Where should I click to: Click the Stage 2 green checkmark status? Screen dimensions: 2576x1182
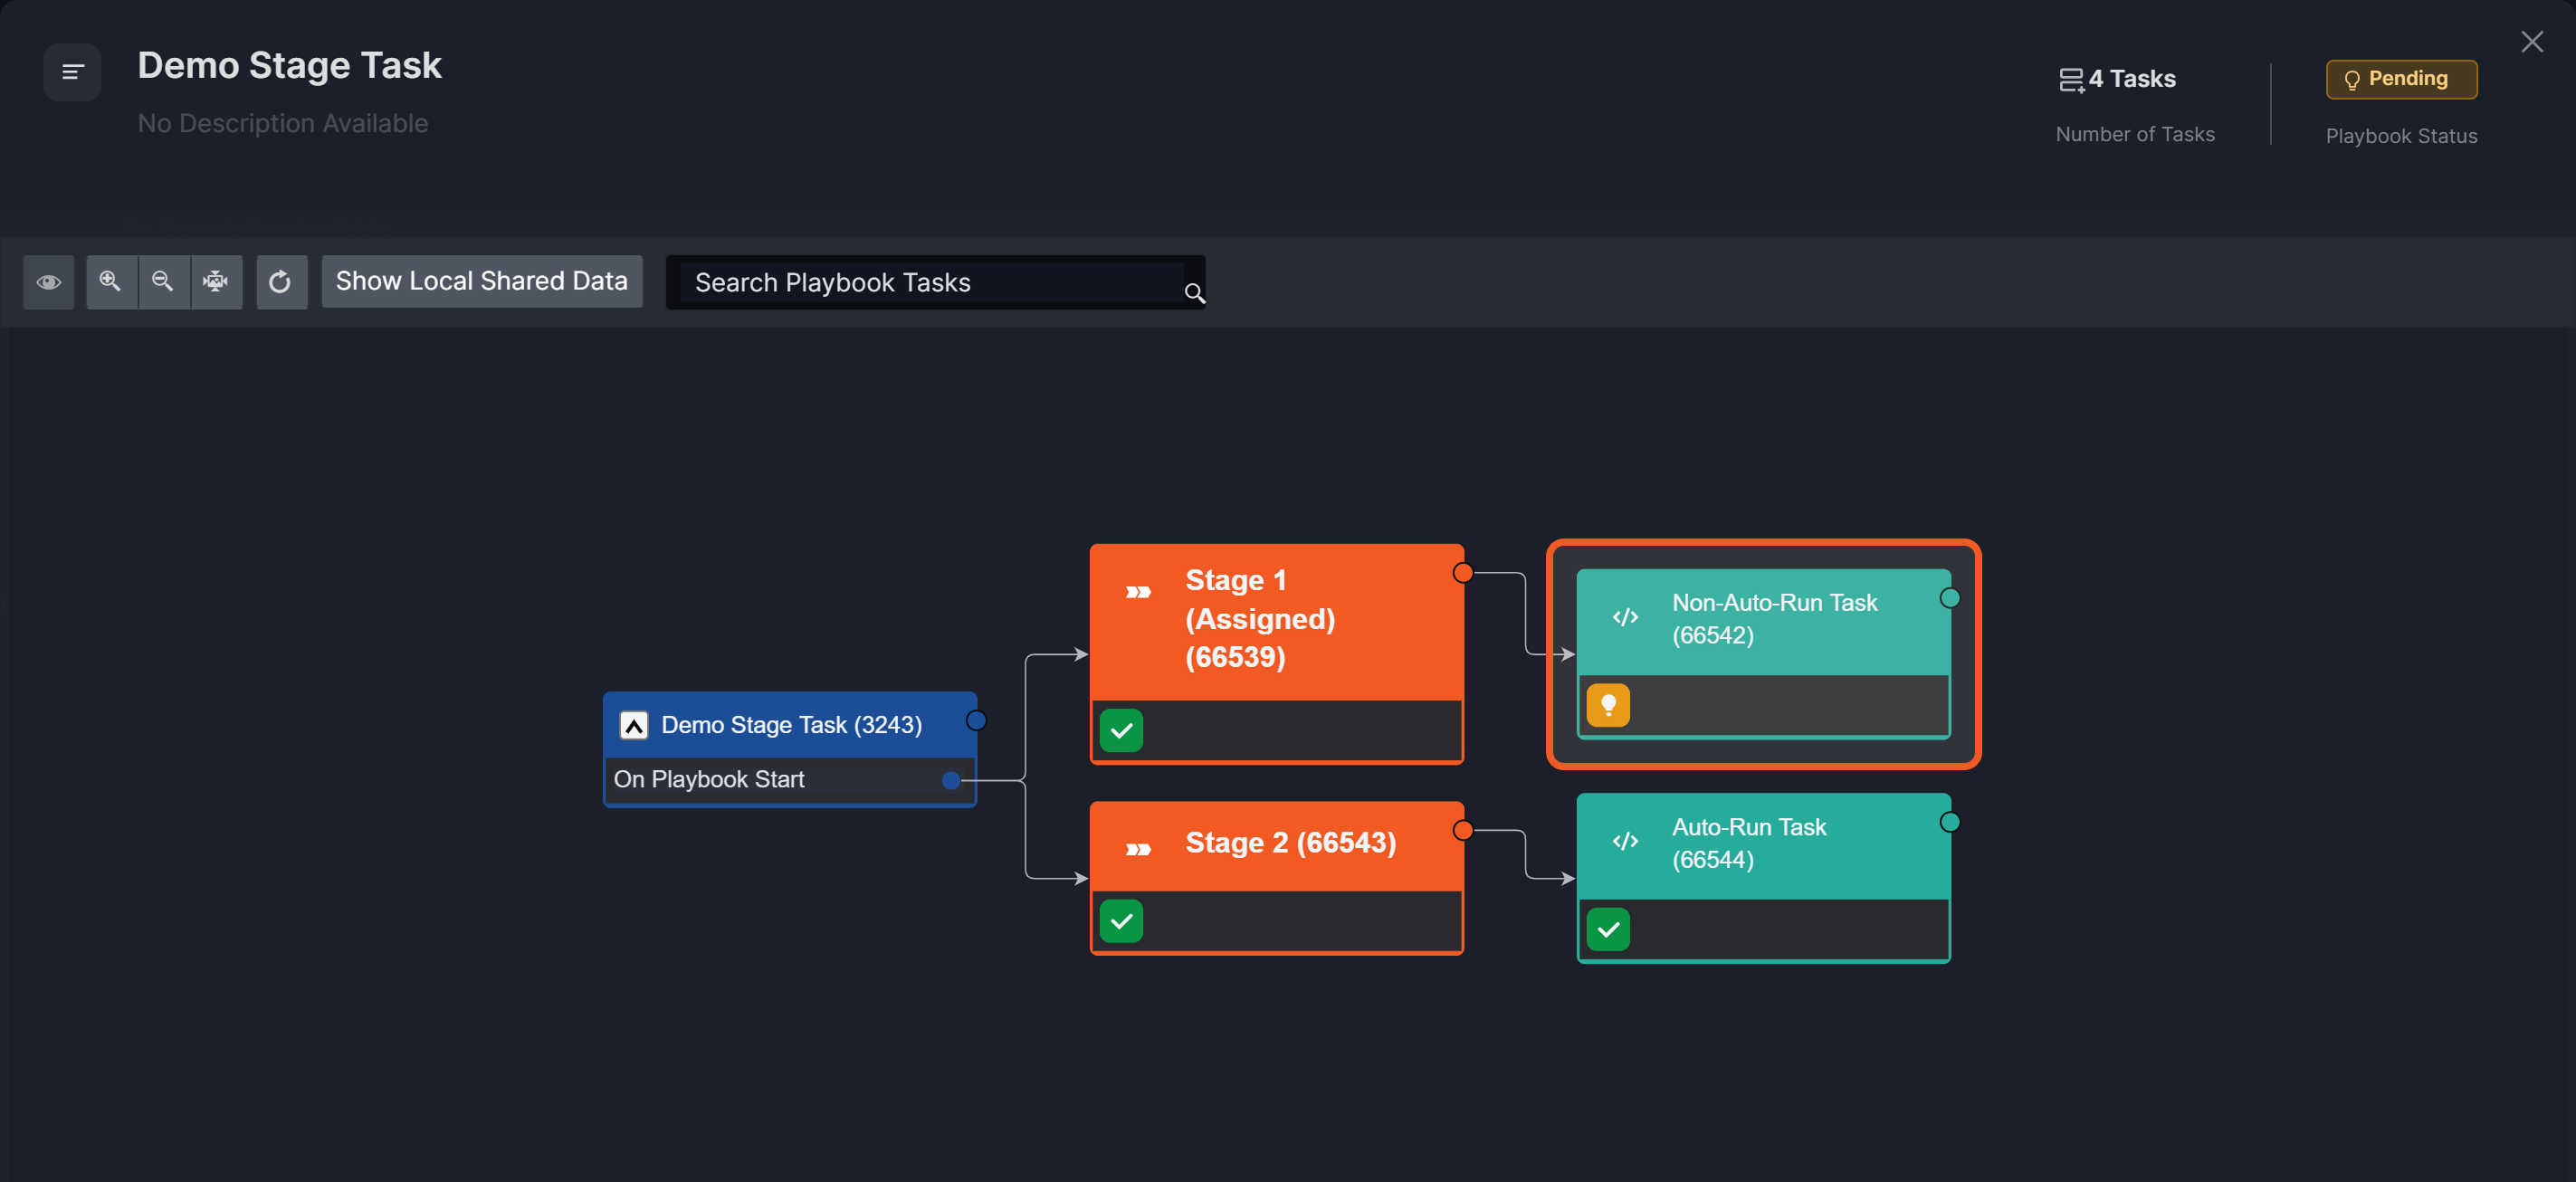[x=1121, y=921]
